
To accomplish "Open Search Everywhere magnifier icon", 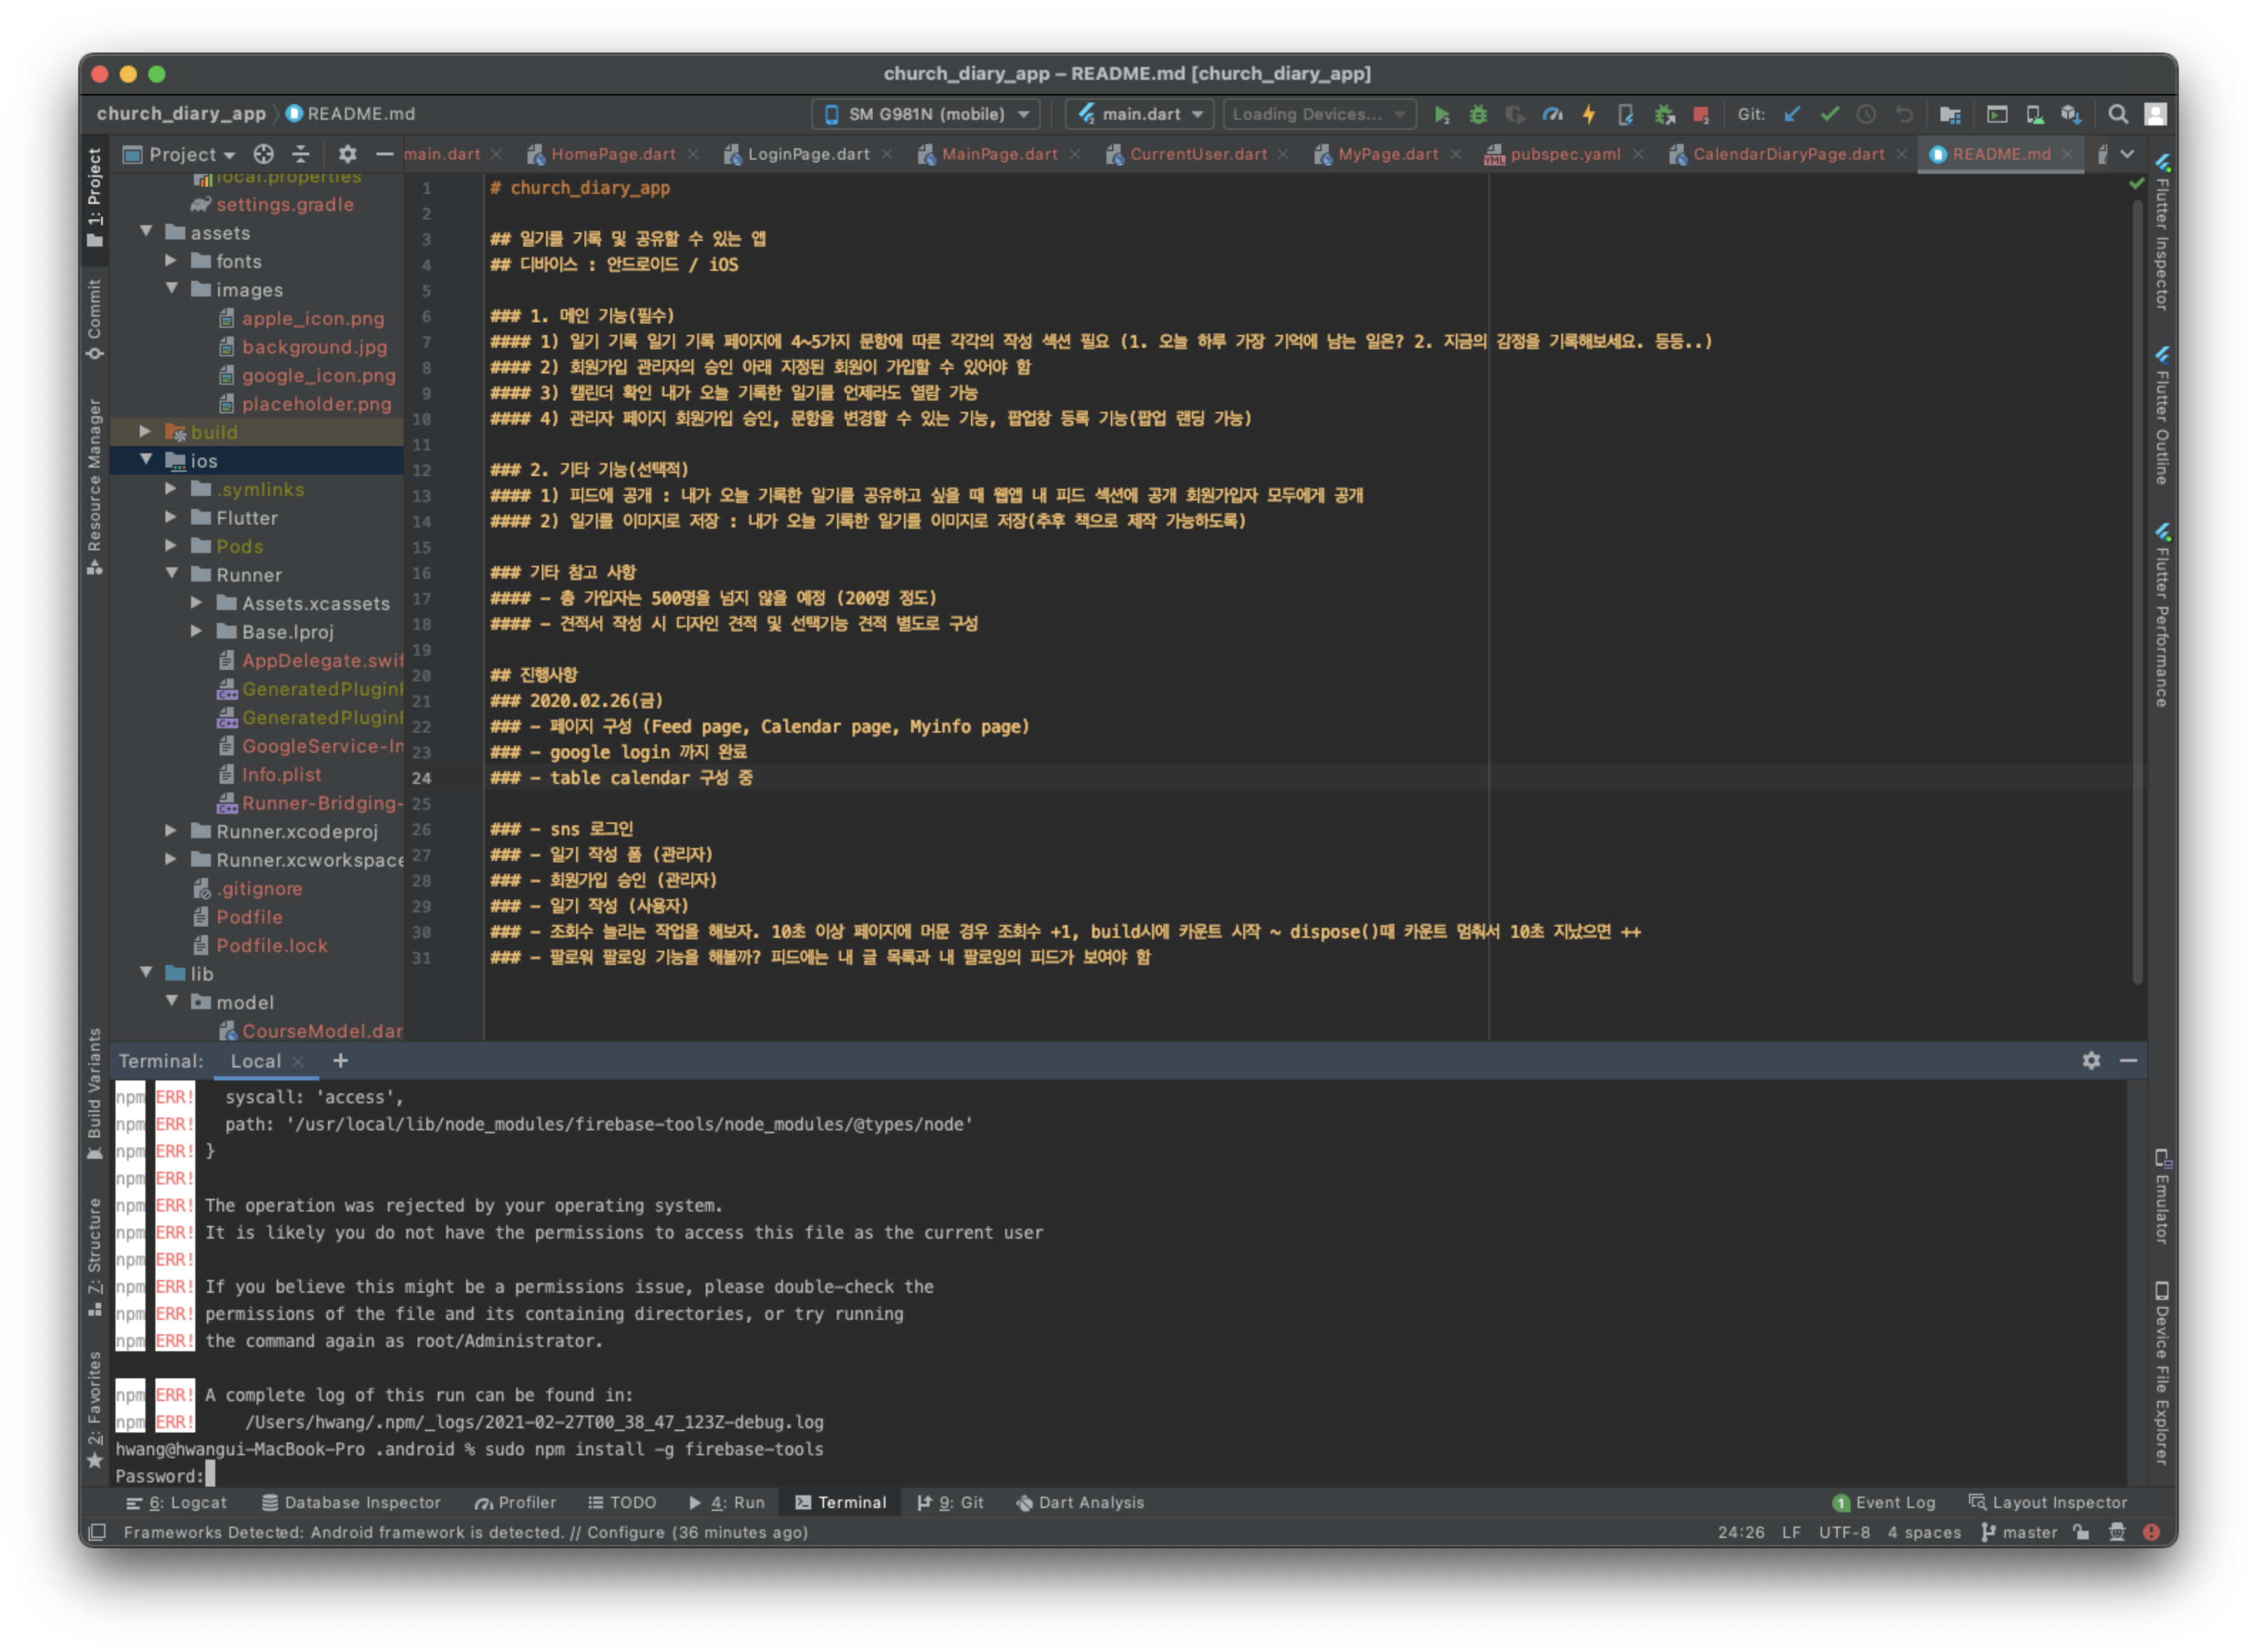I will (x=2117, y=115).
